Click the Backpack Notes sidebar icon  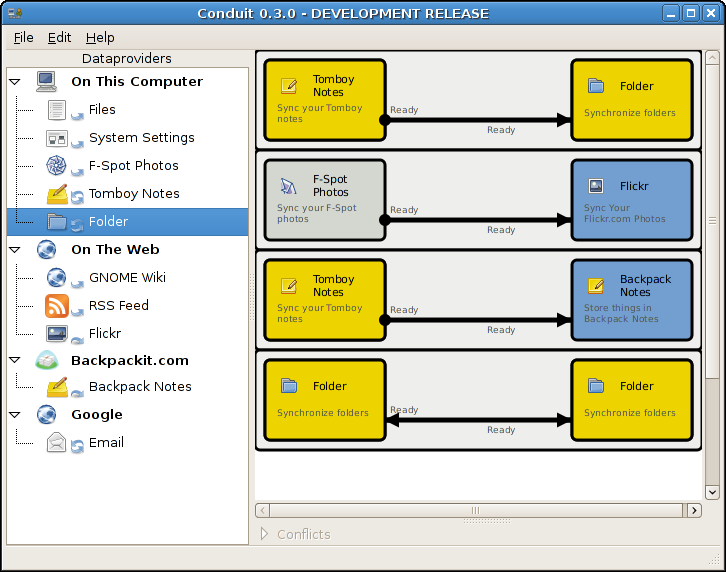point(57,387)
